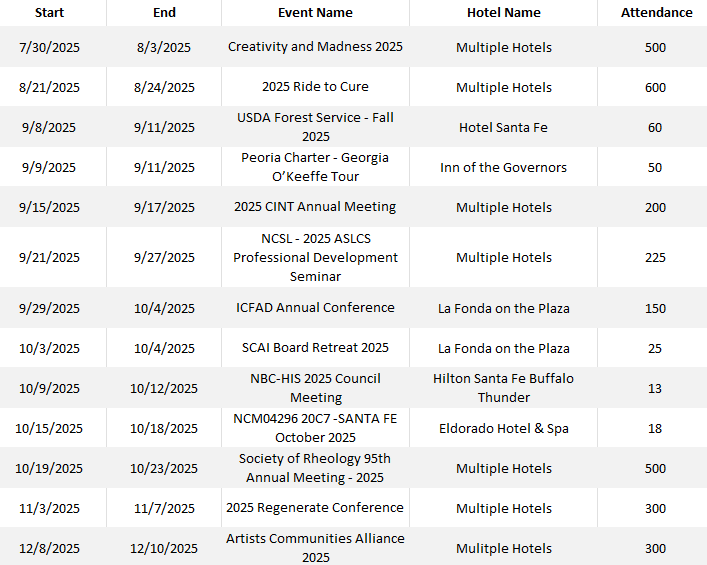Select the 2025 CINT Annual Meeting cell
The width and height of the screenshot is (707, 565).
point(315,207)
